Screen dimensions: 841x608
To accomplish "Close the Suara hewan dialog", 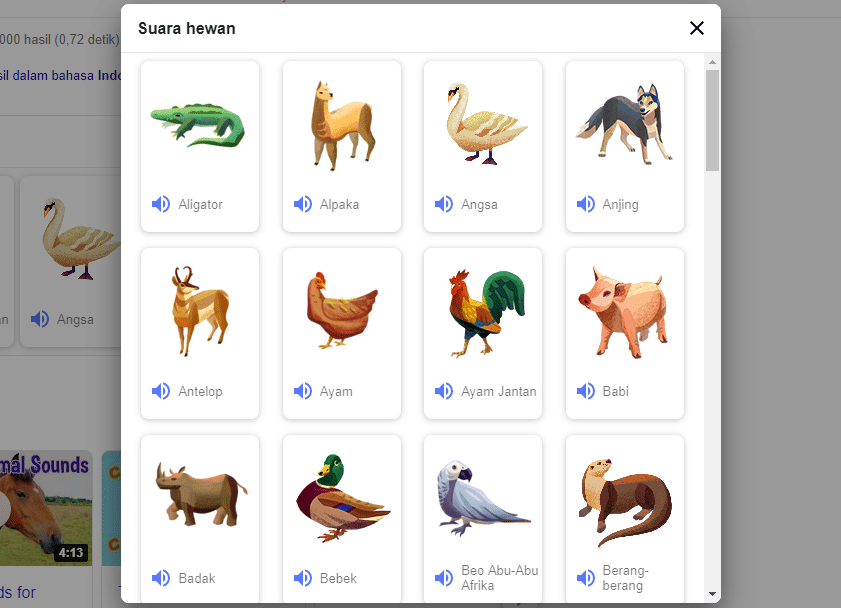I will pyautogui.click(x=697, y=28).
